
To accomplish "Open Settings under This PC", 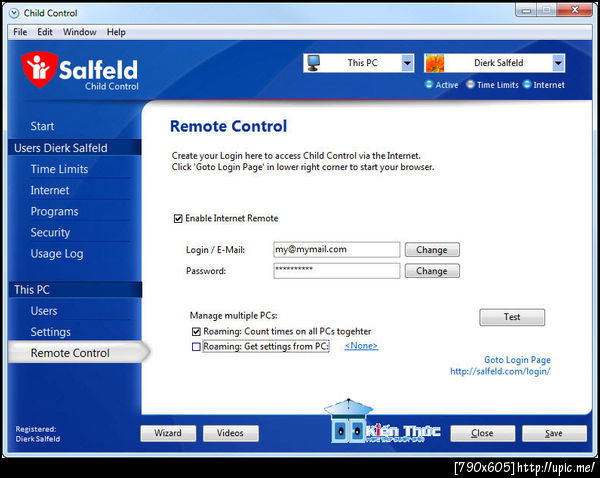I will click(x=51, y=332).
